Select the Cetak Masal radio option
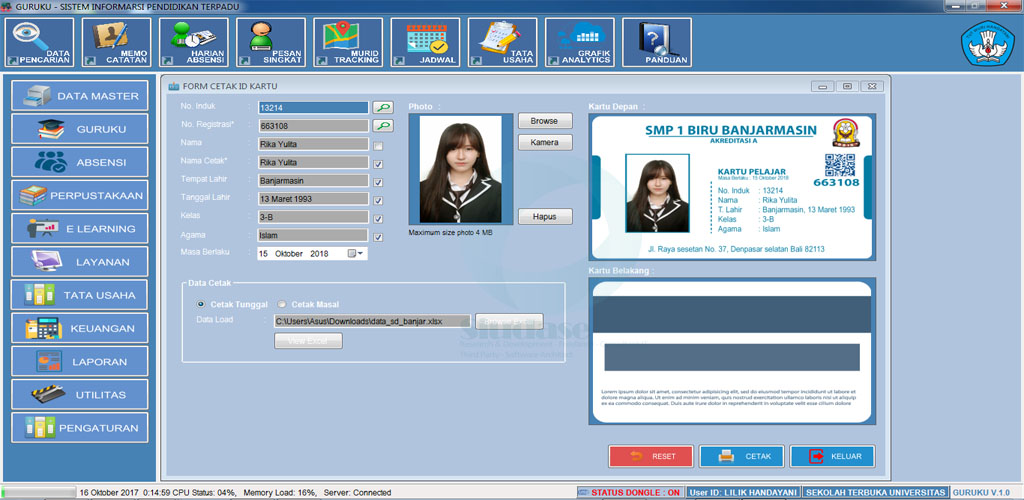The height and width of the screenshot is (500, 1024). pos(283,304)
